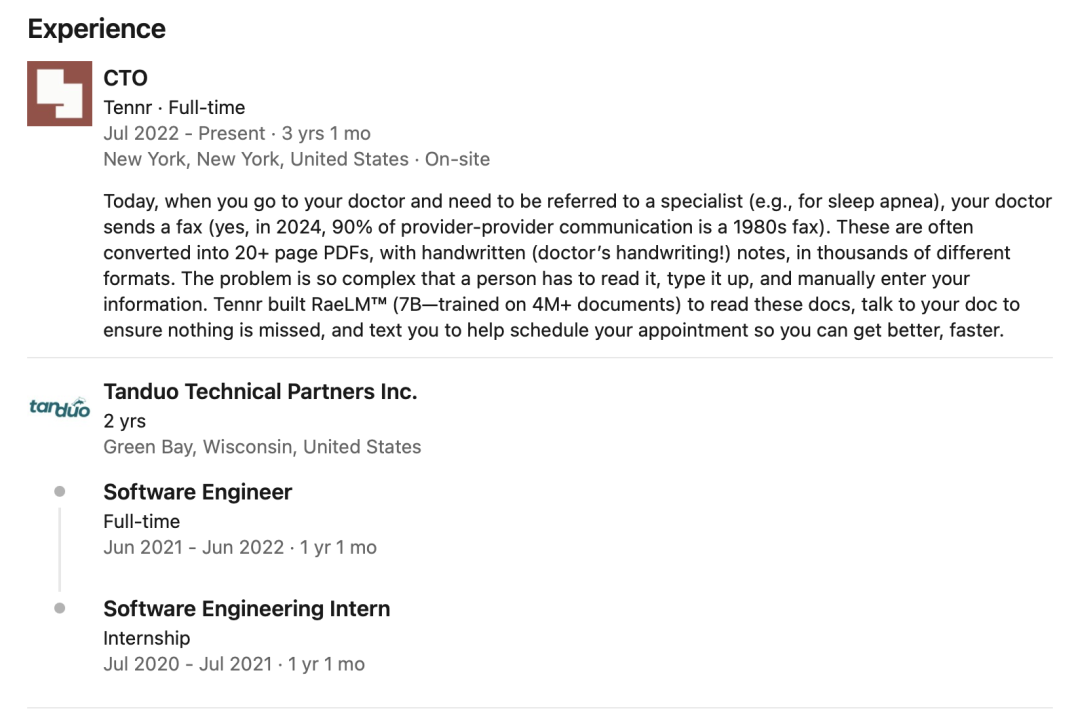Click the Software Engineer timeline bullet
Viewport: 1080px width, 718px height.
[60, 491]
